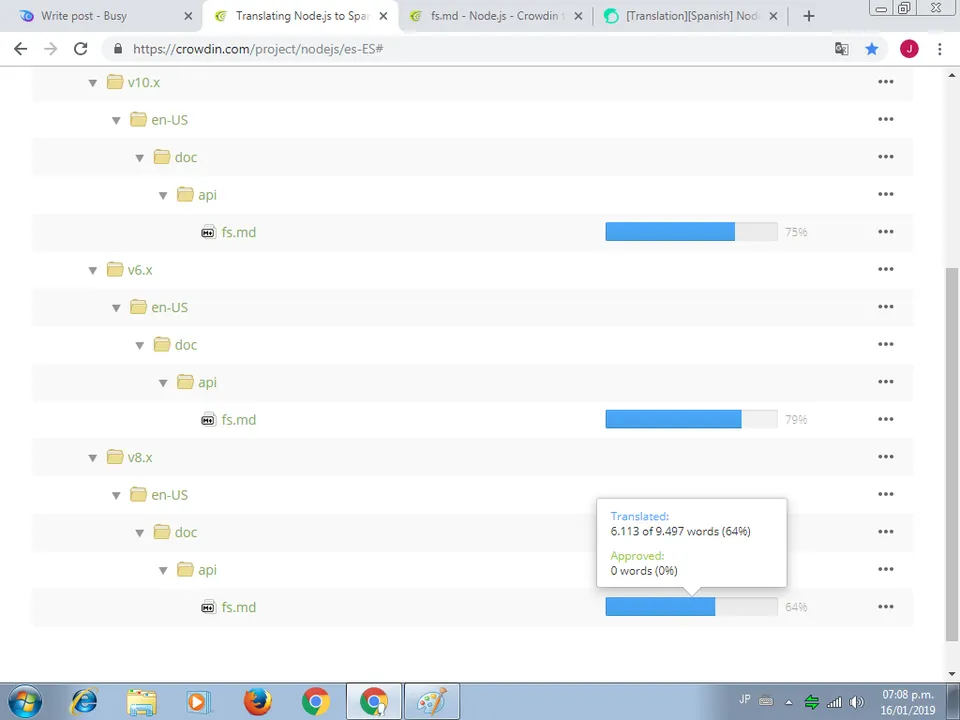Click markdown file icon of v6.x fs.md
Image resolution: width=960 pixels, height=720 pixels.
(209, 419)
